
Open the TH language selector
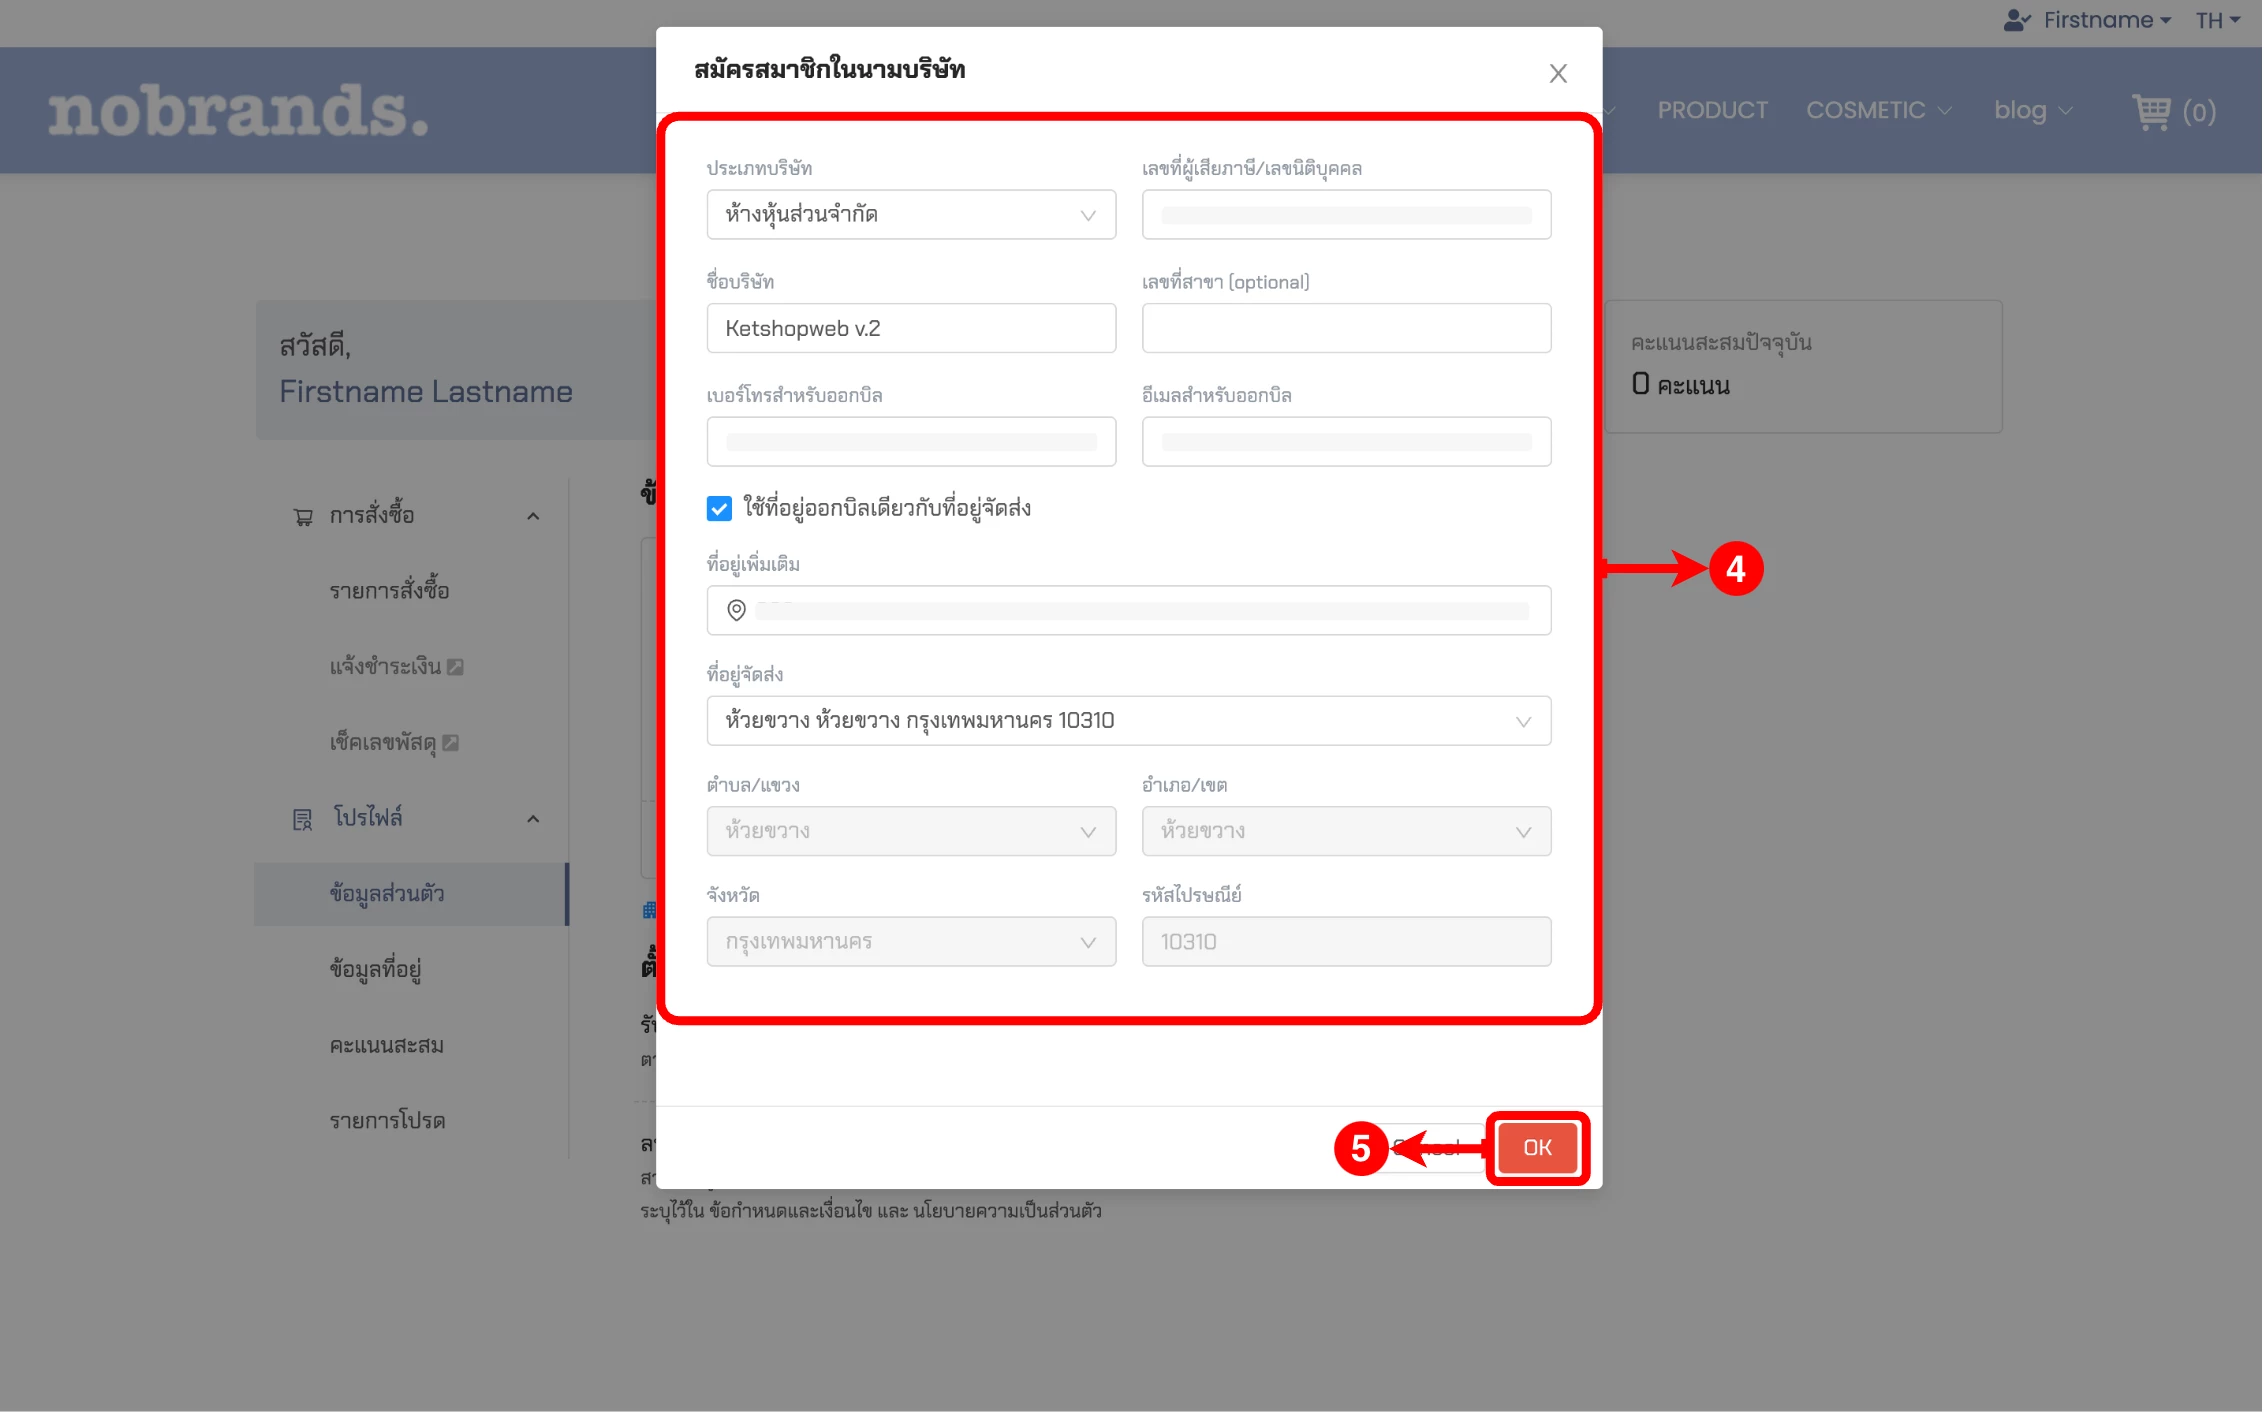[x=2216, y=20]
